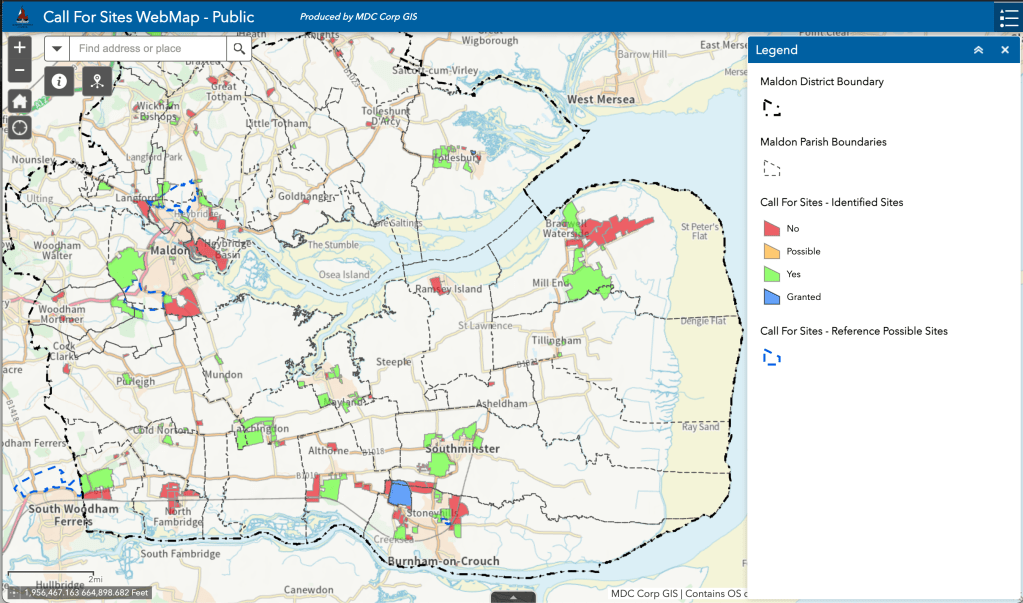Open the search source dropdown arrow

click(x=57, y=48)
